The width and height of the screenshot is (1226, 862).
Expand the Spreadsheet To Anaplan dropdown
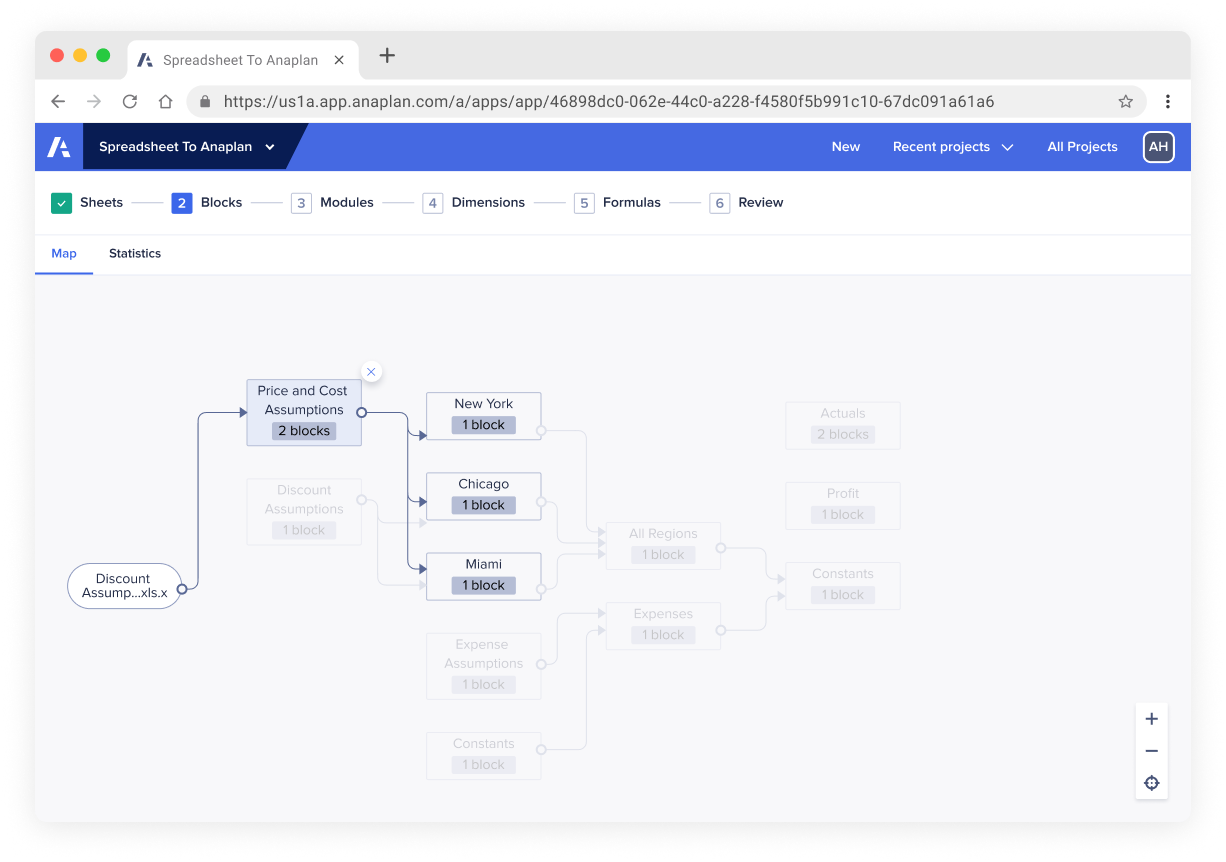pyautogui.click(x=270, y=147)
